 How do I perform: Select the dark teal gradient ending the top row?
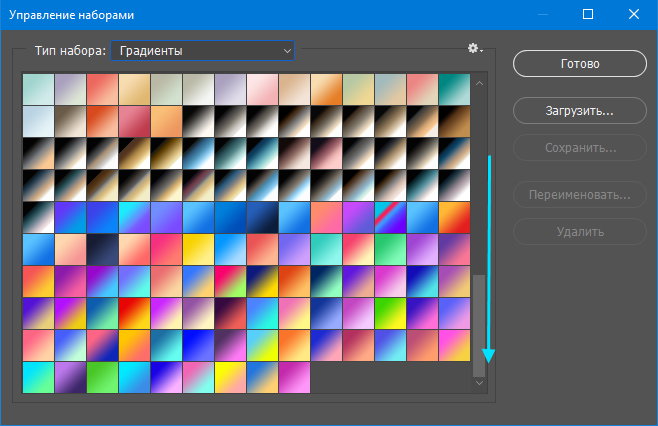tap(454, 89)
